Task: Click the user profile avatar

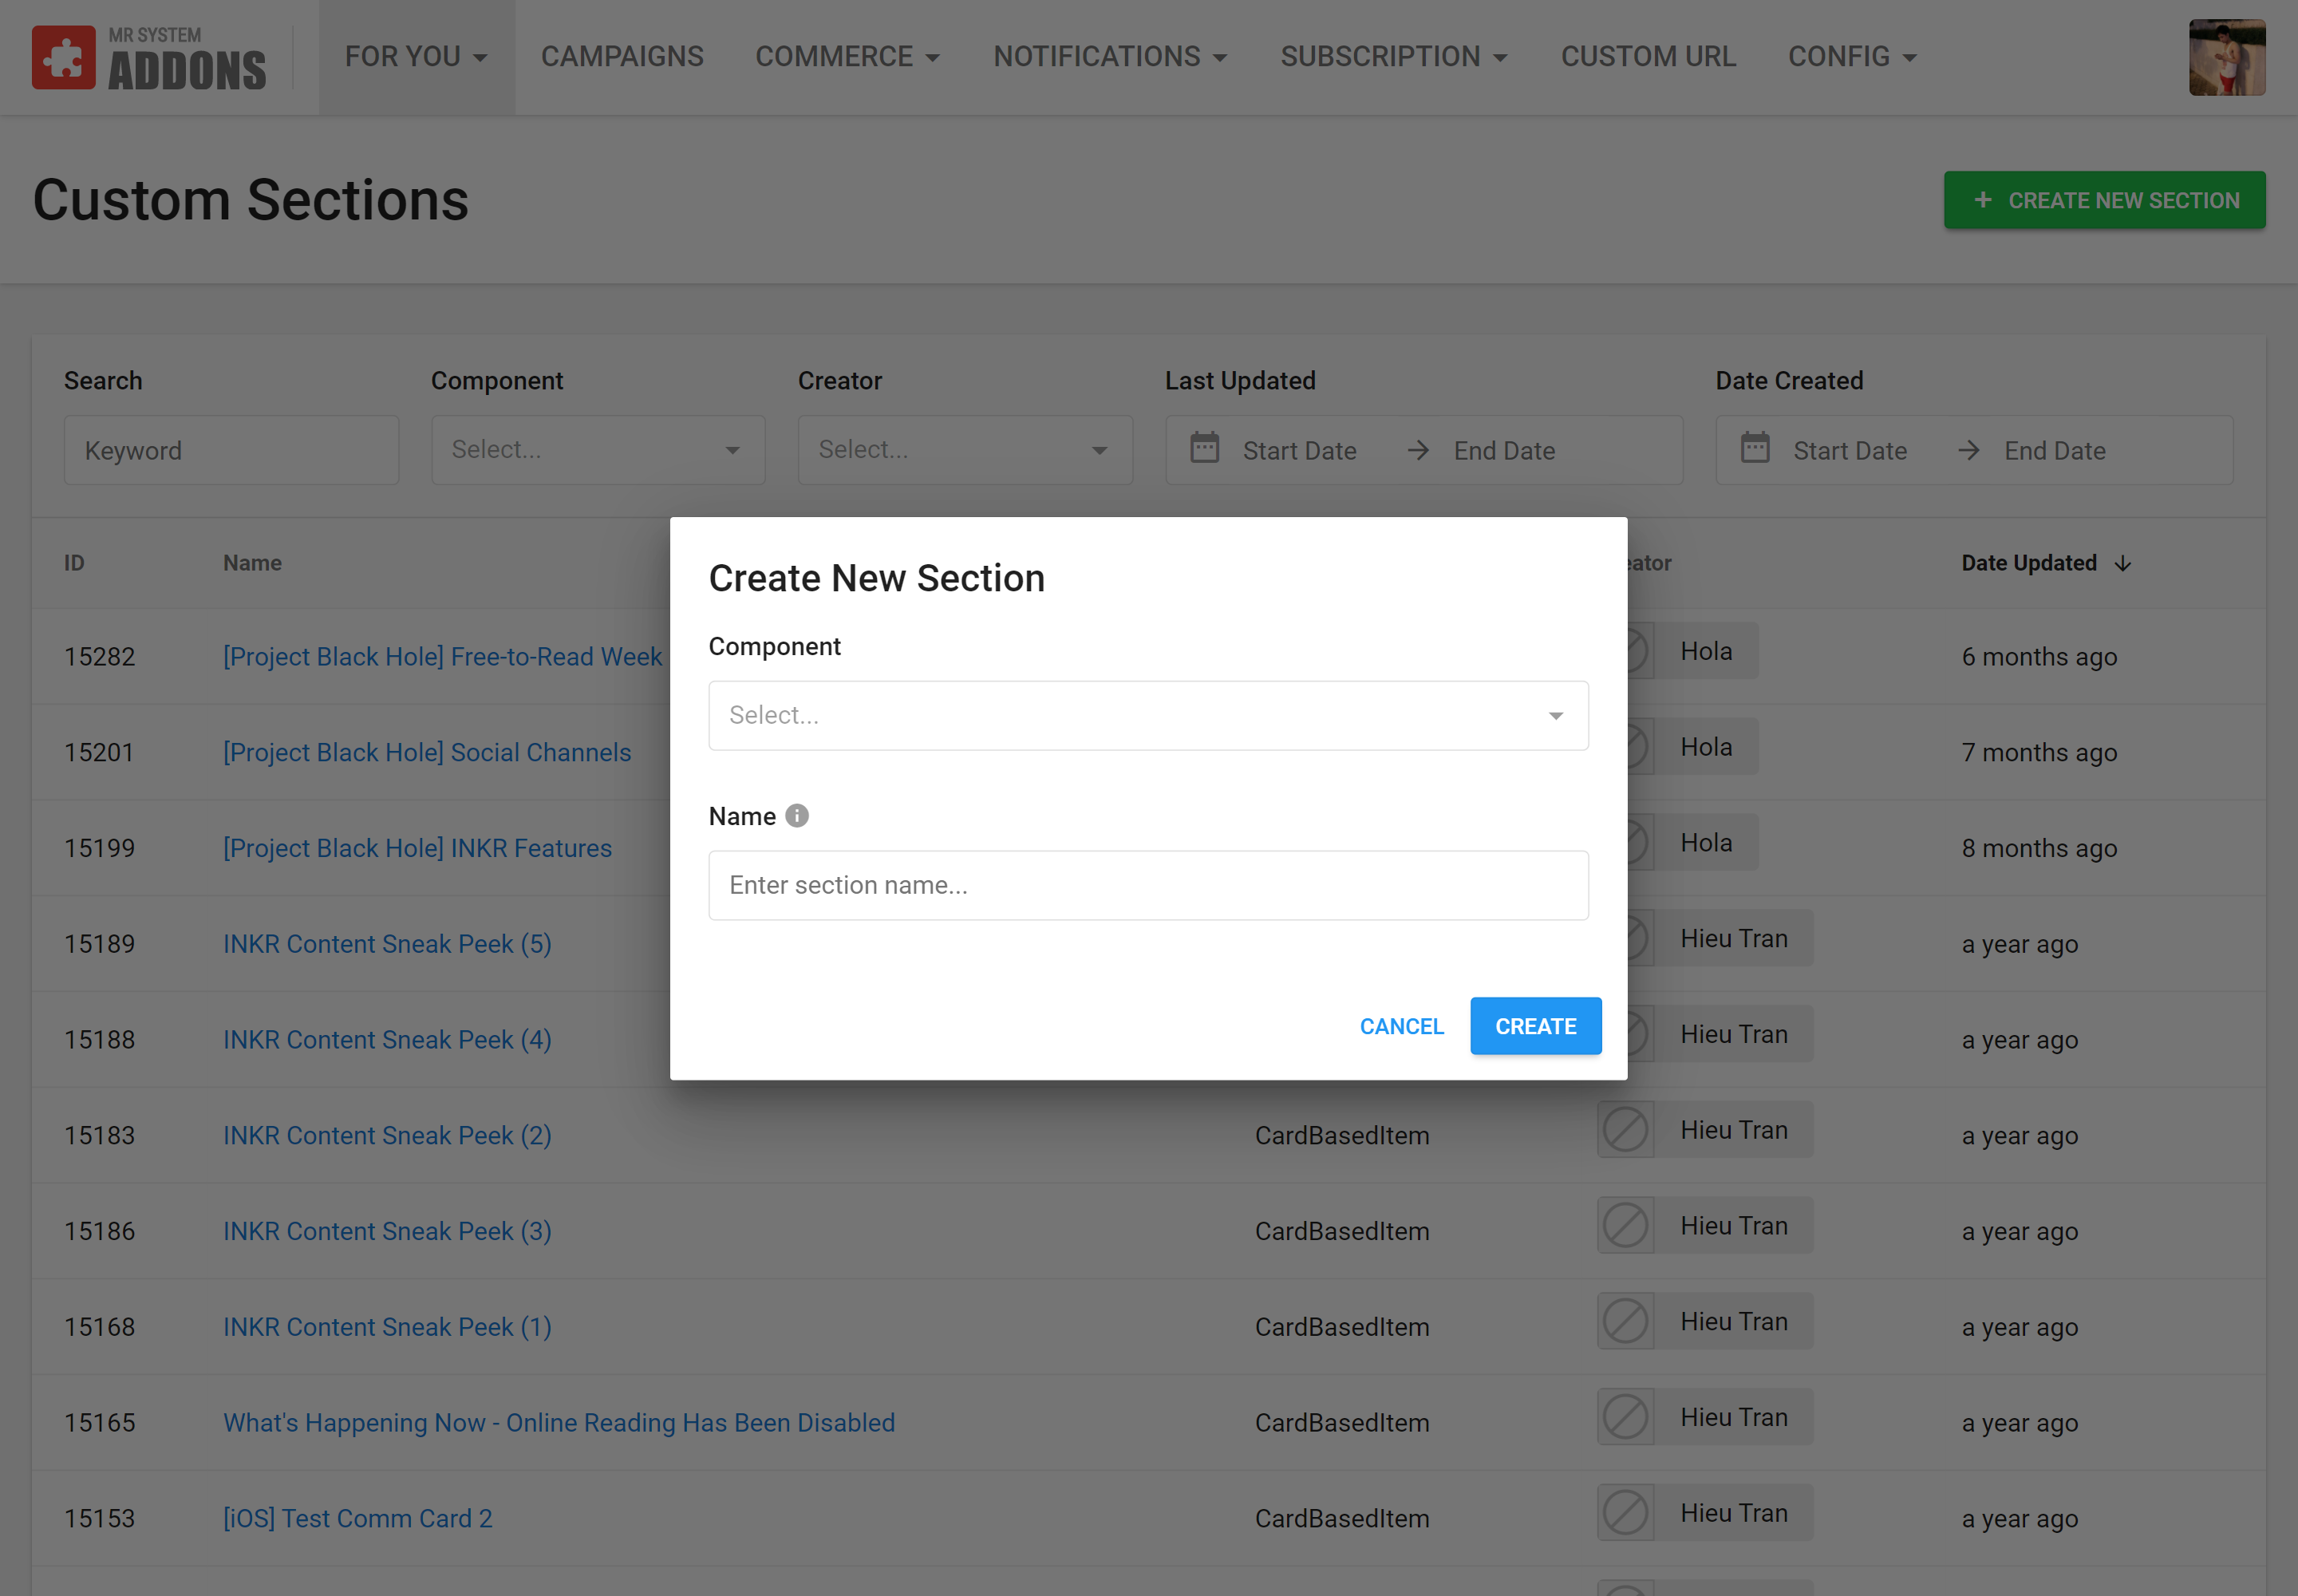Action: click(2226, 58)
